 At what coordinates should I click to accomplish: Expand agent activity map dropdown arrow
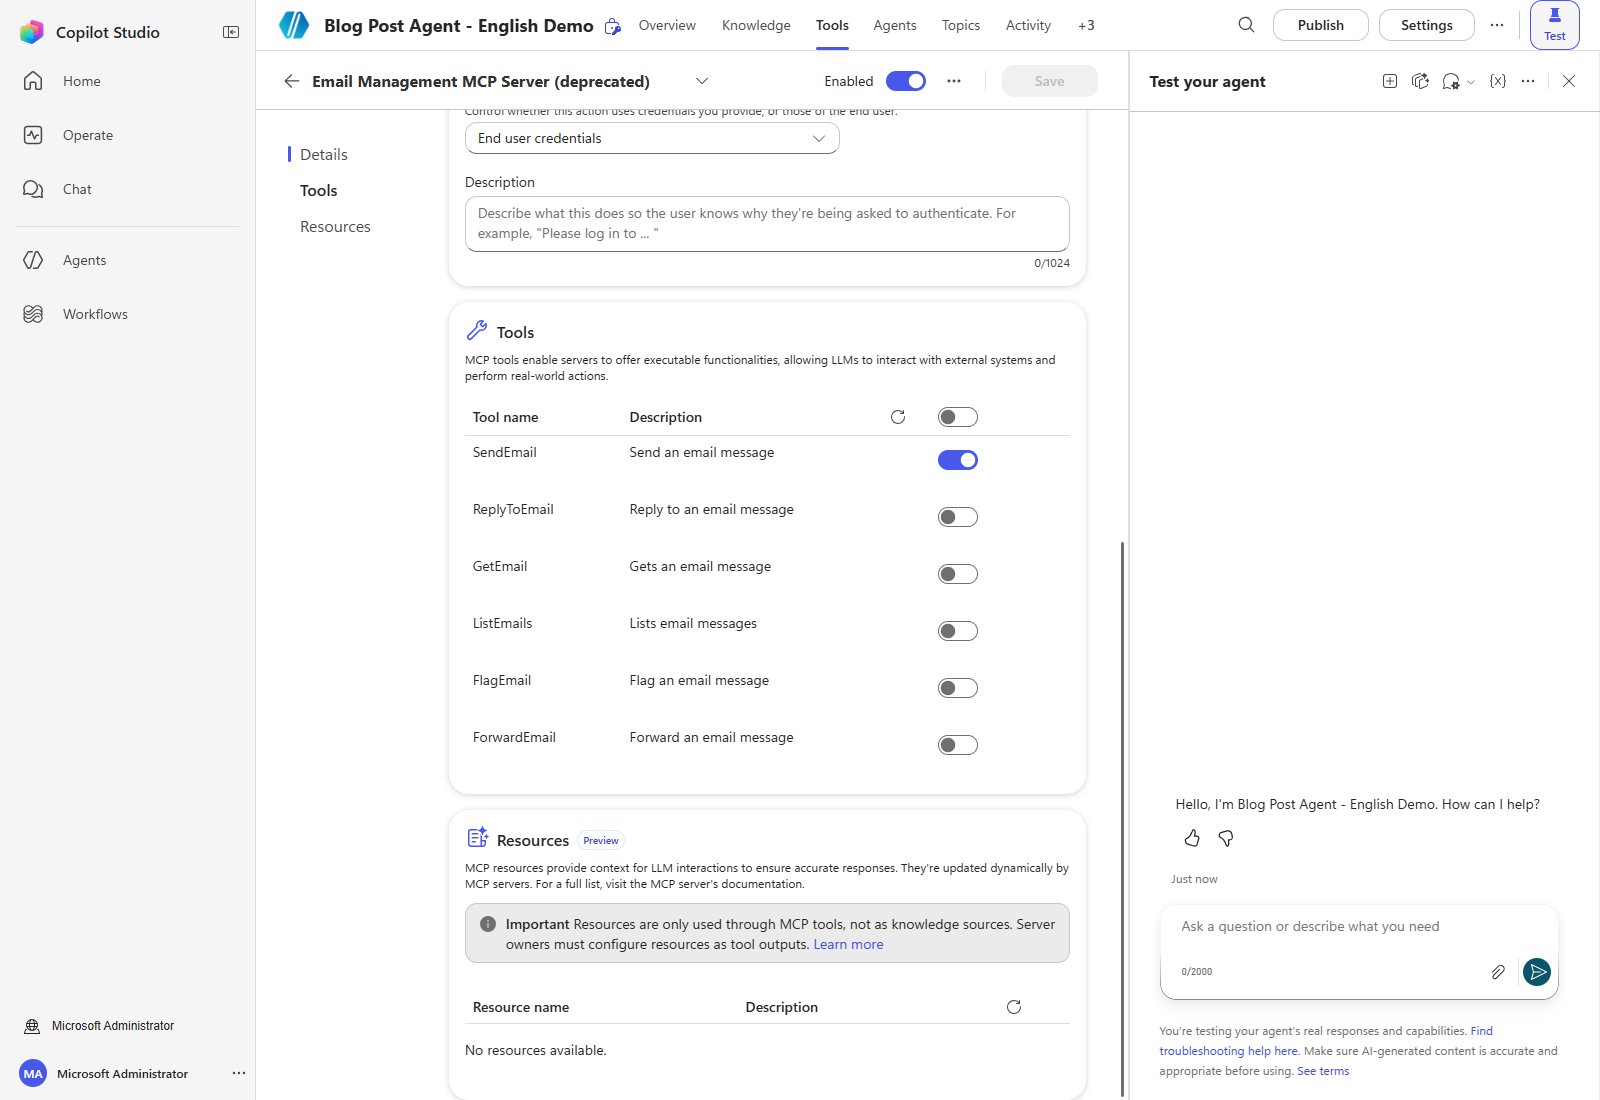click(1471, 82)
